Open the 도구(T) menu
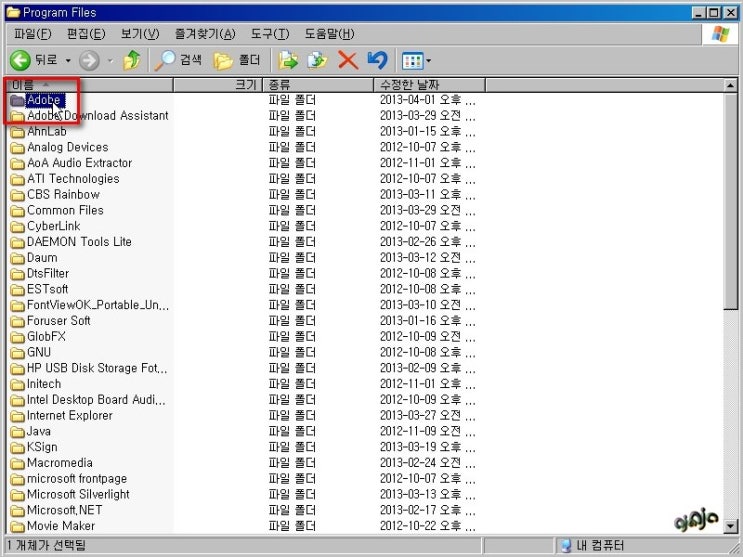The image size is (743, 557). click(270, 34)
